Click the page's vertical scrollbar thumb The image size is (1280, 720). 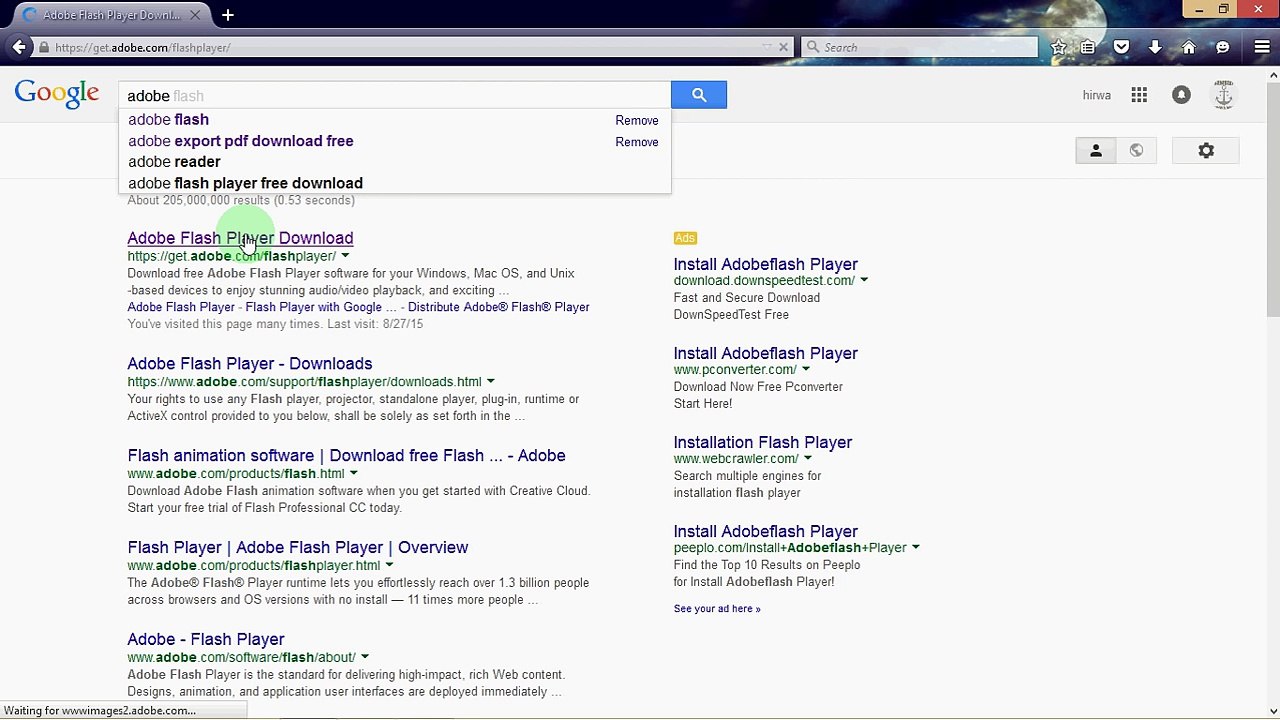1272,200
